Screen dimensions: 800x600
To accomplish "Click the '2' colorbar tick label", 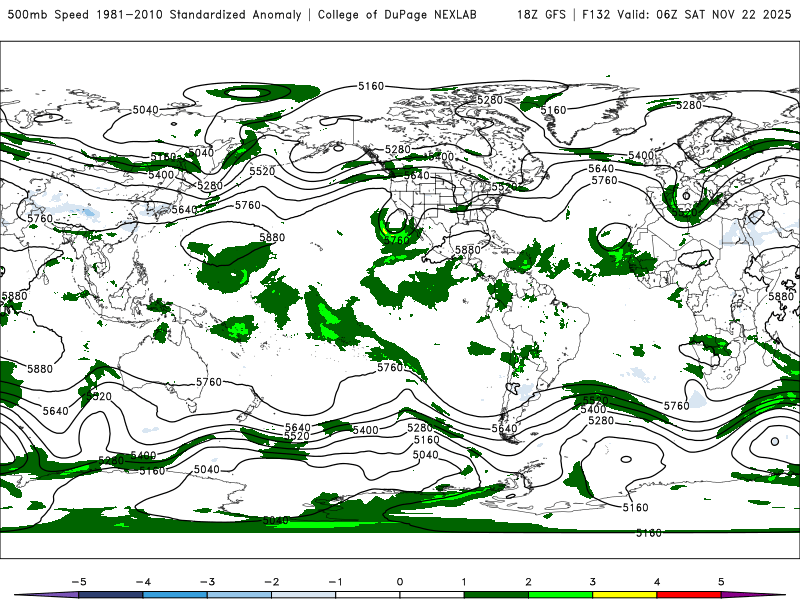I will tap(528, 582).
